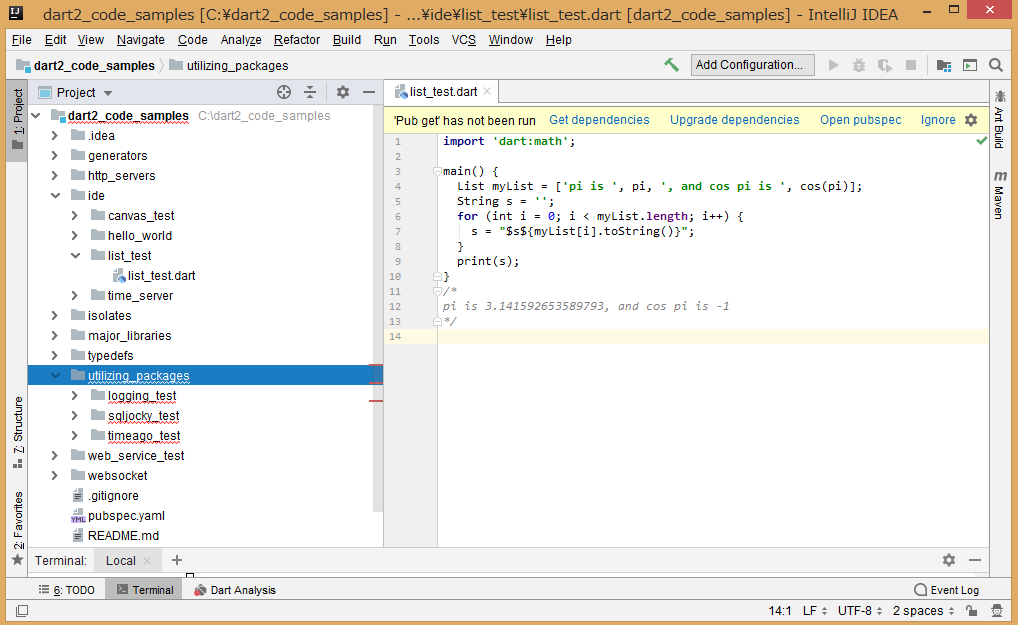This screenshot has width=1018, height=625.
Task: Hide the Project panel with minus icon
Action: click(x=369, y=92)
